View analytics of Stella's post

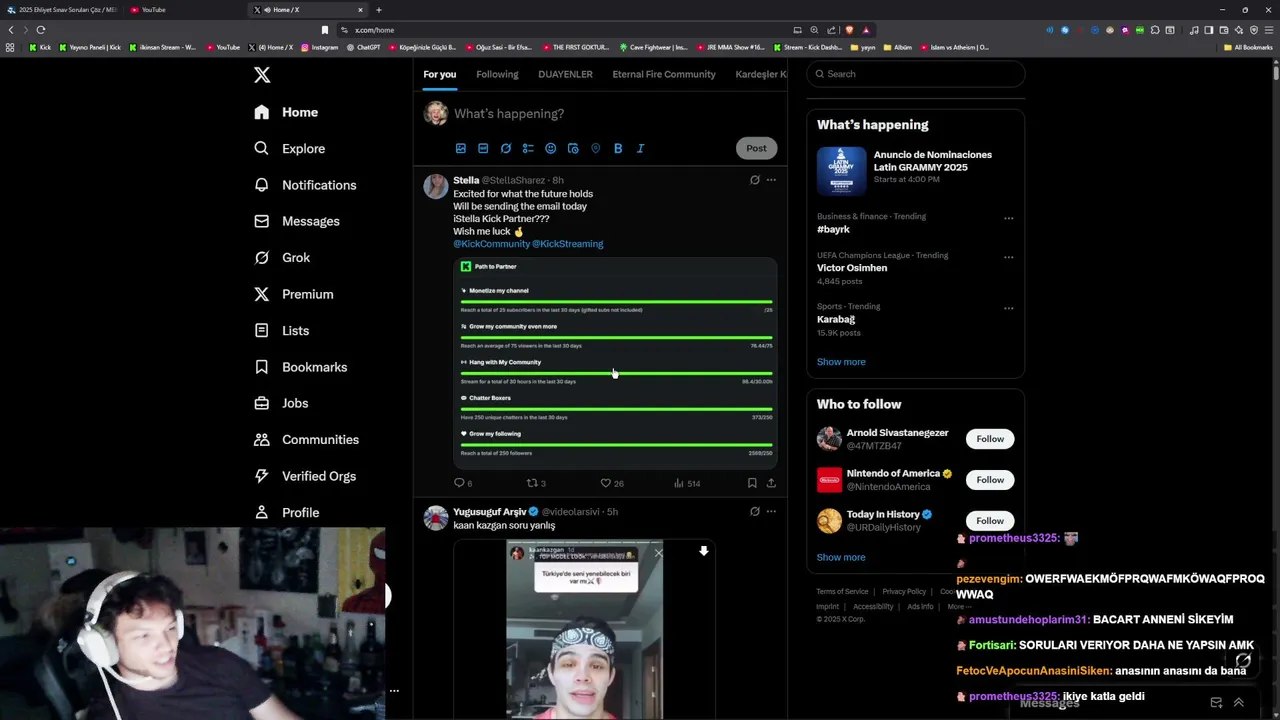pos(687,483)
